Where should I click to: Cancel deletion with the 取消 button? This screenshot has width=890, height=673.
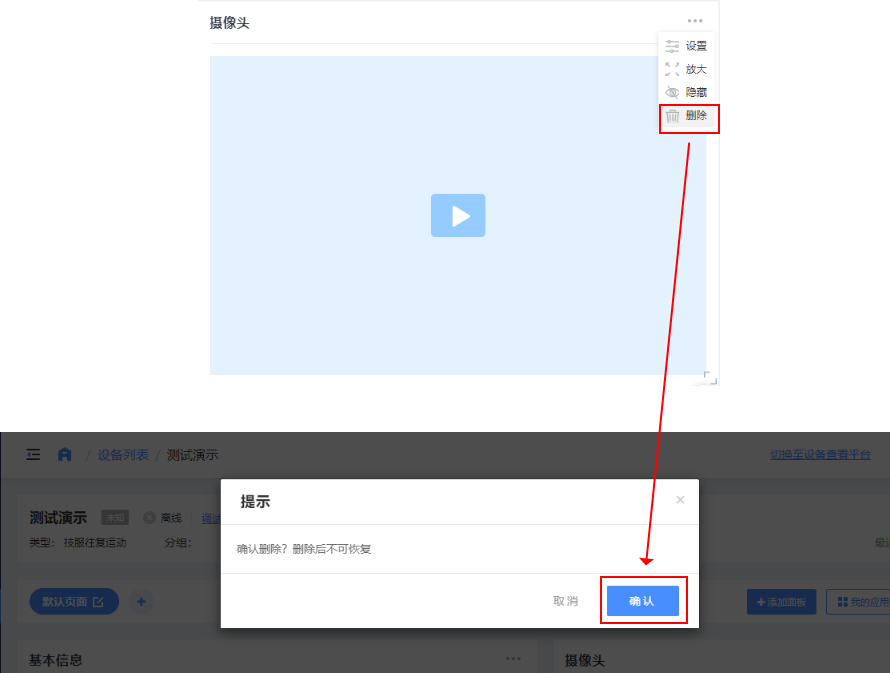565,601
